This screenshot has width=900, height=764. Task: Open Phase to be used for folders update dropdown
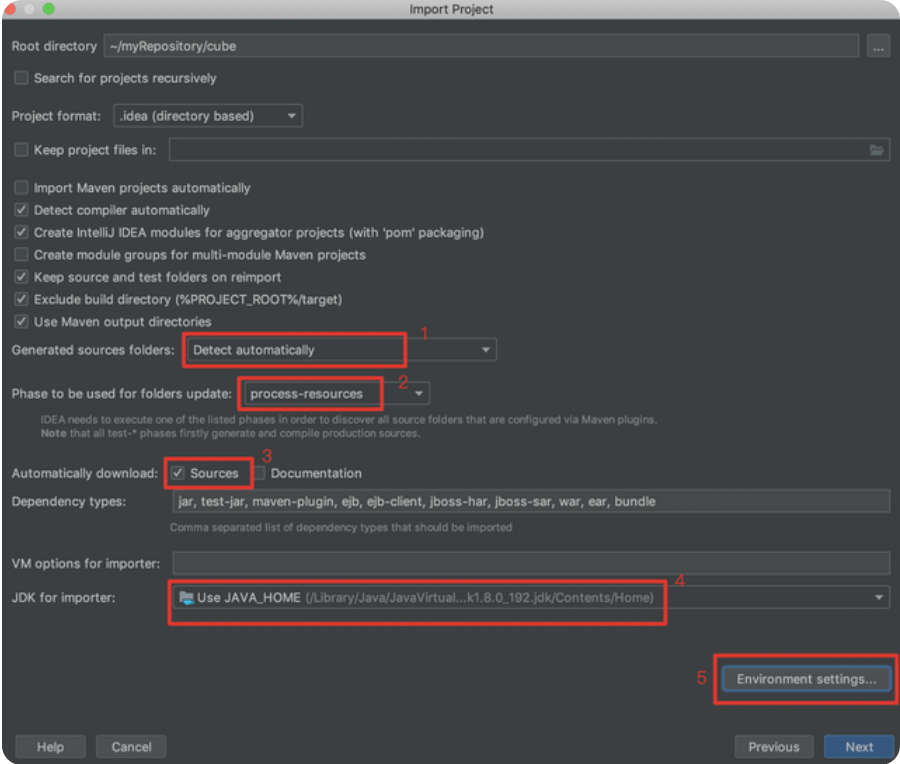point(336,394)
